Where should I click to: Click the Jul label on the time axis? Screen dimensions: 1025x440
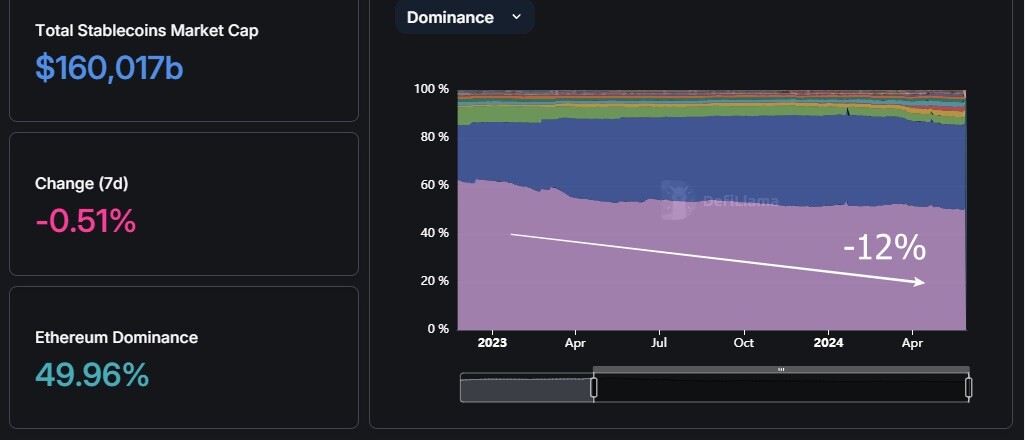pyautogui.click(x=659, y=343)
